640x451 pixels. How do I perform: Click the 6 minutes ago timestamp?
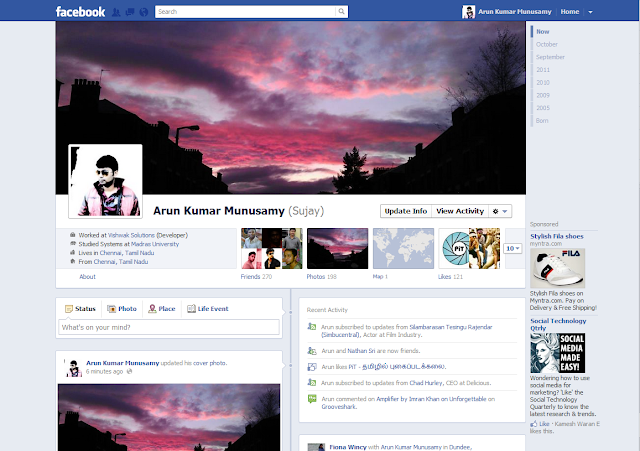(x=104, y=371)
